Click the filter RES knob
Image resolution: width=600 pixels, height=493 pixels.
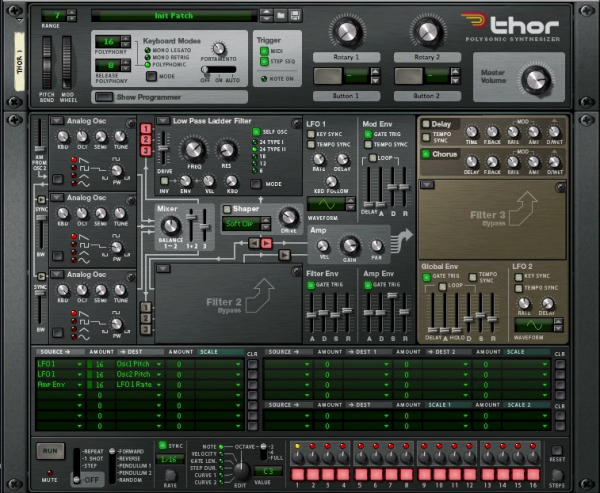tap(227, 150)
